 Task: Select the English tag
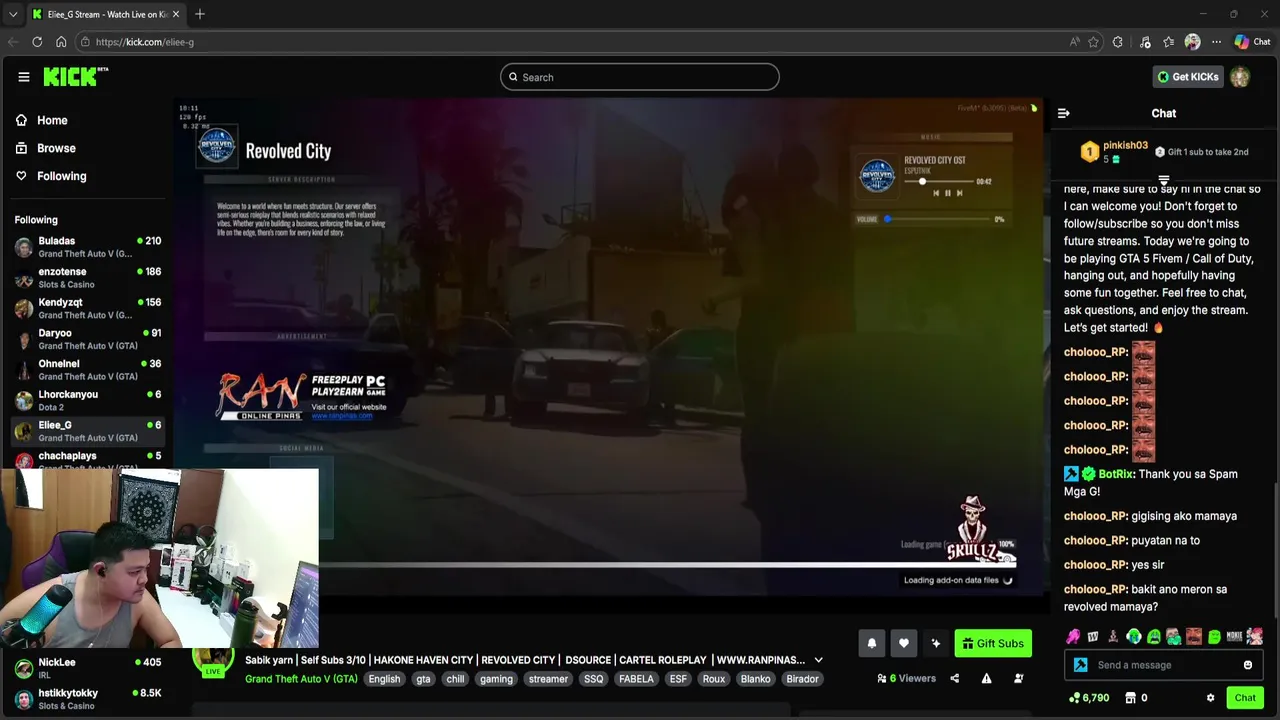tap(384, 679)
